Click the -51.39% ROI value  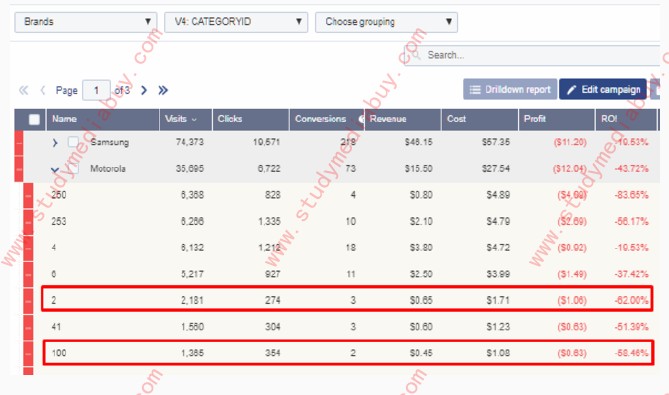(x=631, y=327)
